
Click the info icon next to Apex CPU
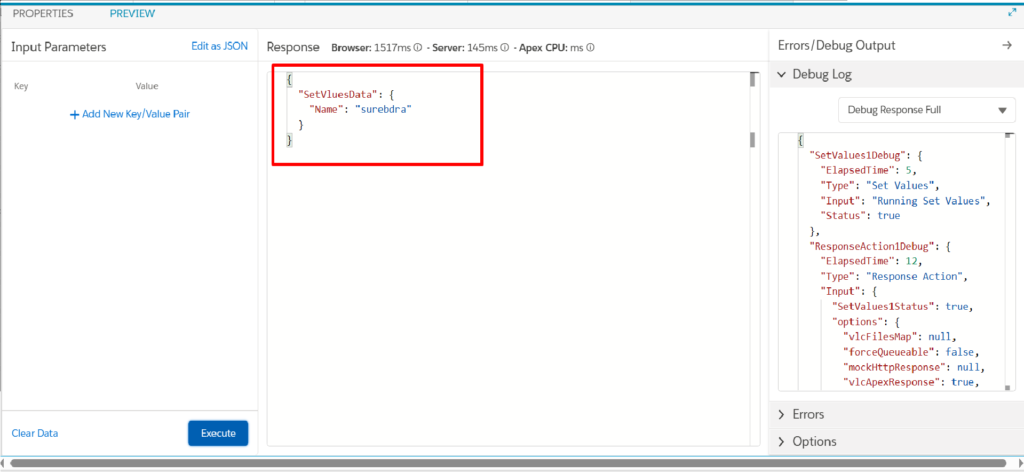[x=590, y=48]
